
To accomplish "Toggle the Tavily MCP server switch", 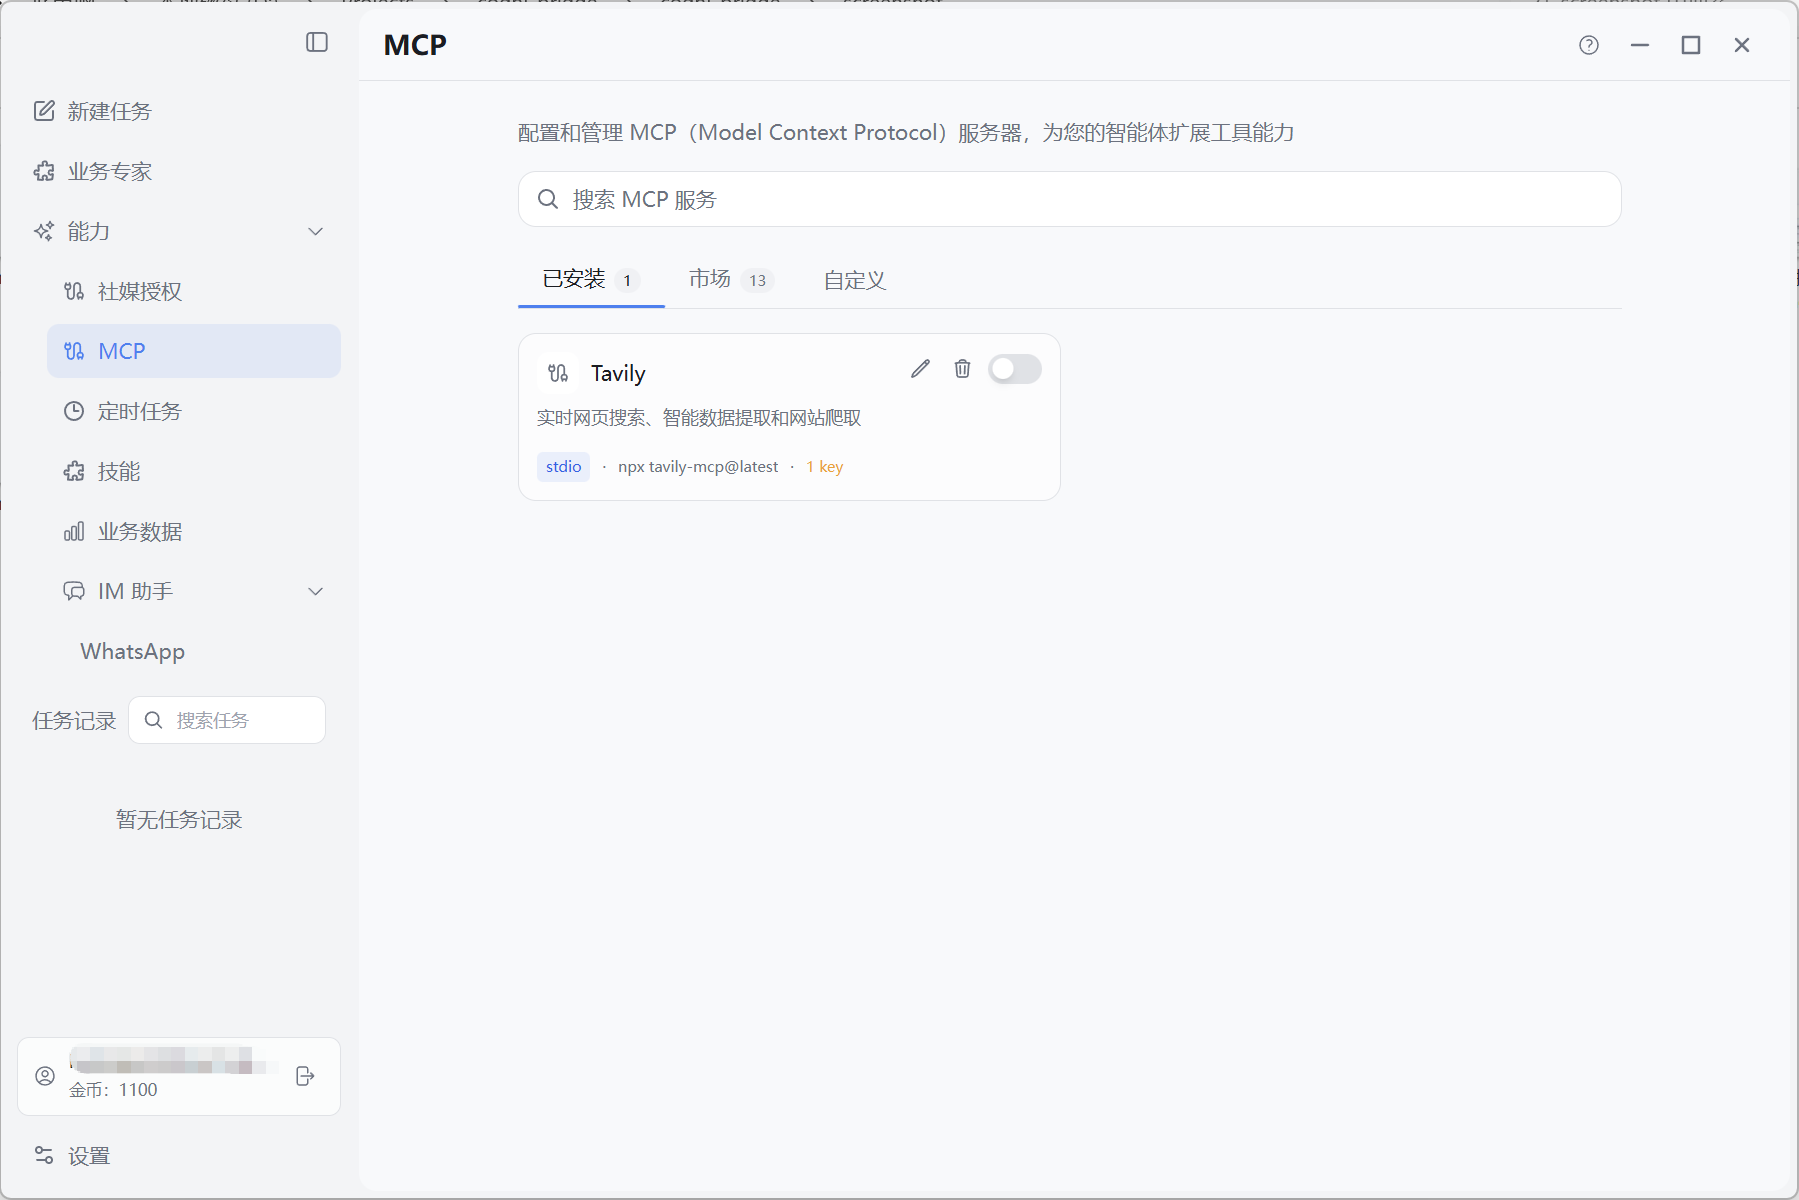I will pos(1015,369).
